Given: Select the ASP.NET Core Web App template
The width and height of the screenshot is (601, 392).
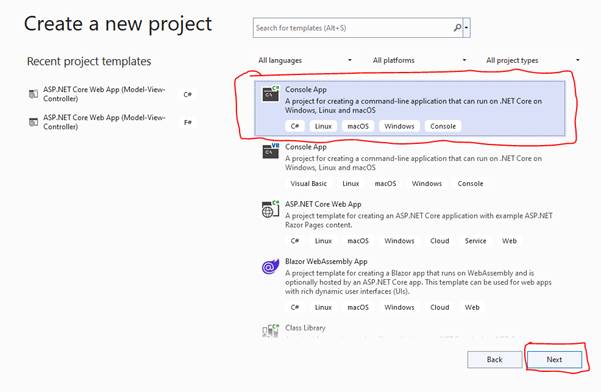Looking at the screenshot, I should 409,223.
